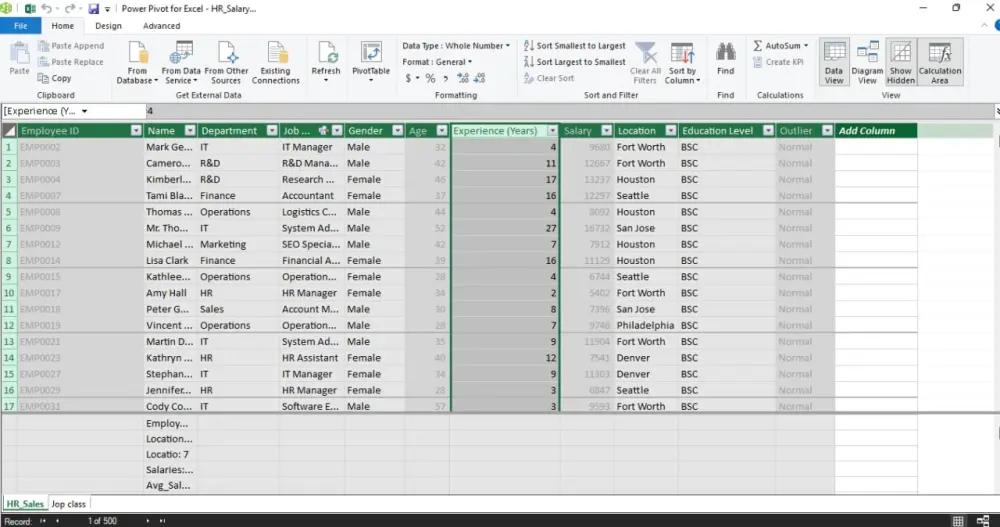This screenshot has width=1000, height=527.
Task: Select all cells with corner button
Action: pyautogui.click(x=9, y=131)
